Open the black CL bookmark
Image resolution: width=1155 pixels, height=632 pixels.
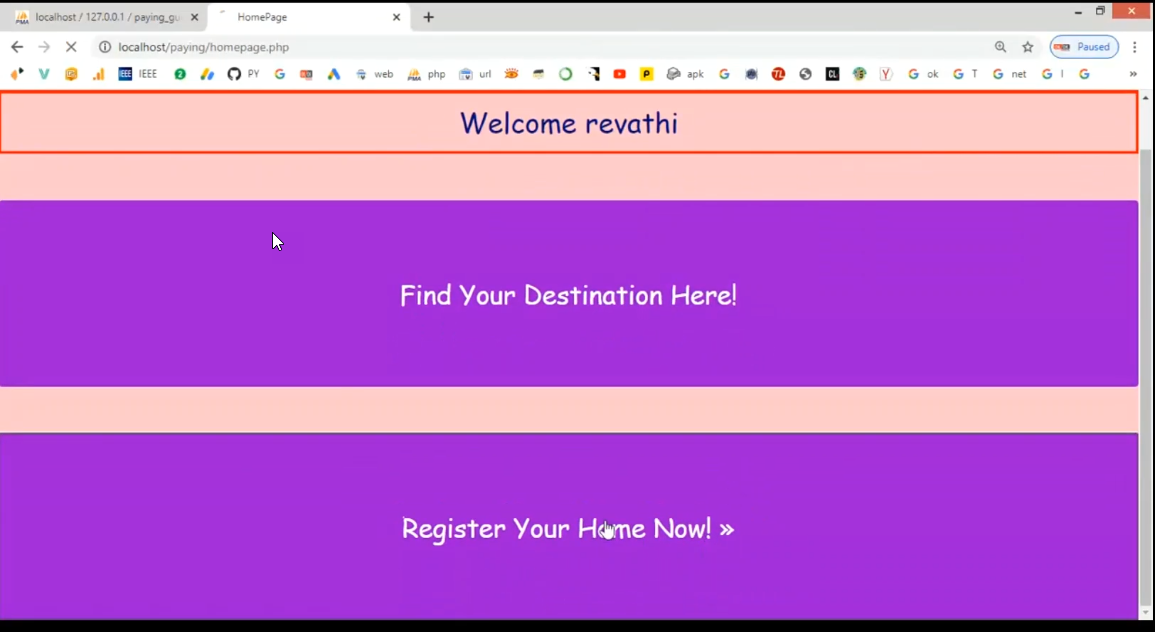(x=832, y=74)
